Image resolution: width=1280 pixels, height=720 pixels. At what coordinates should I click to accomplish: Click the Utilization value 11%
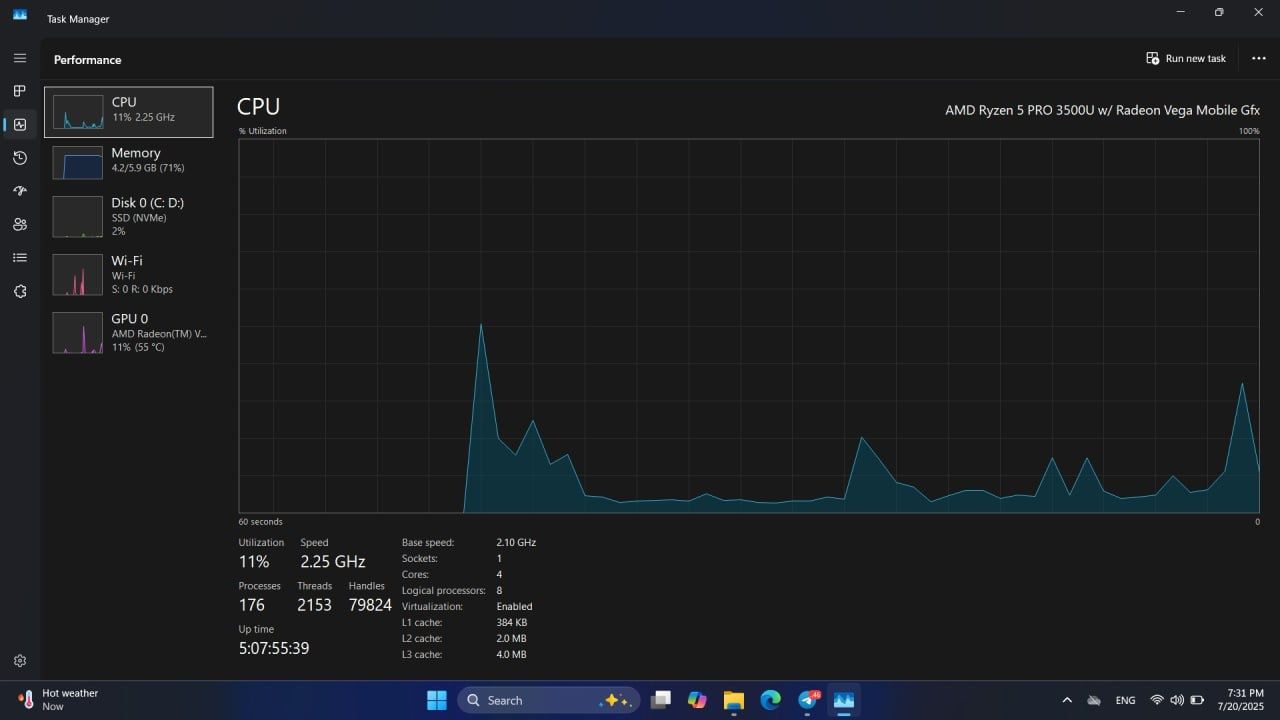(254, 561)
